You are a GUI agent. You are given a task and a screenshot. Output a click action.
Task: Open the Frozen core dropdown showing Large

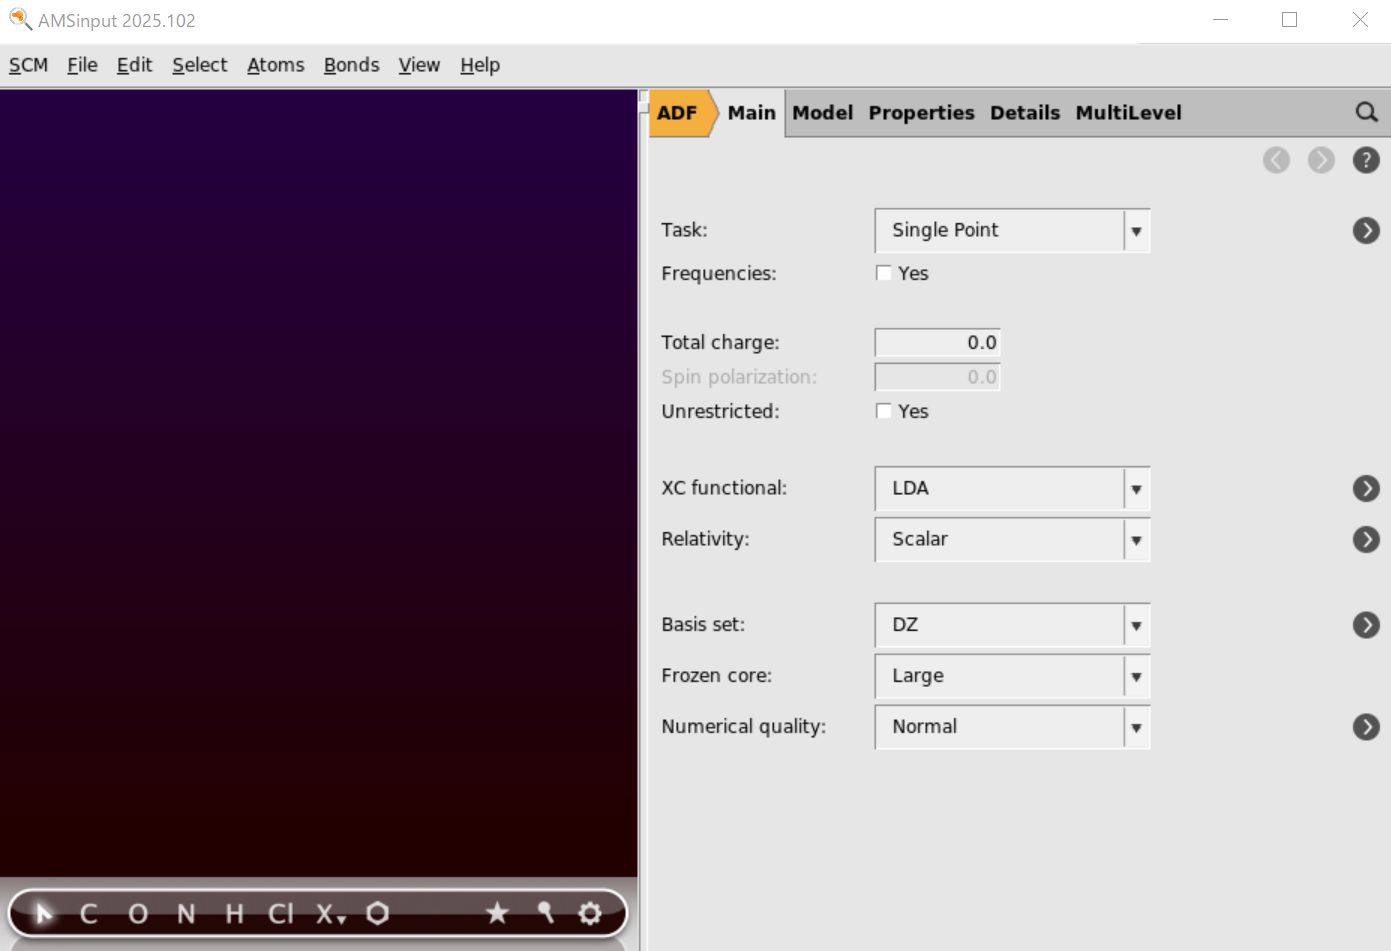pos(1012,676)
